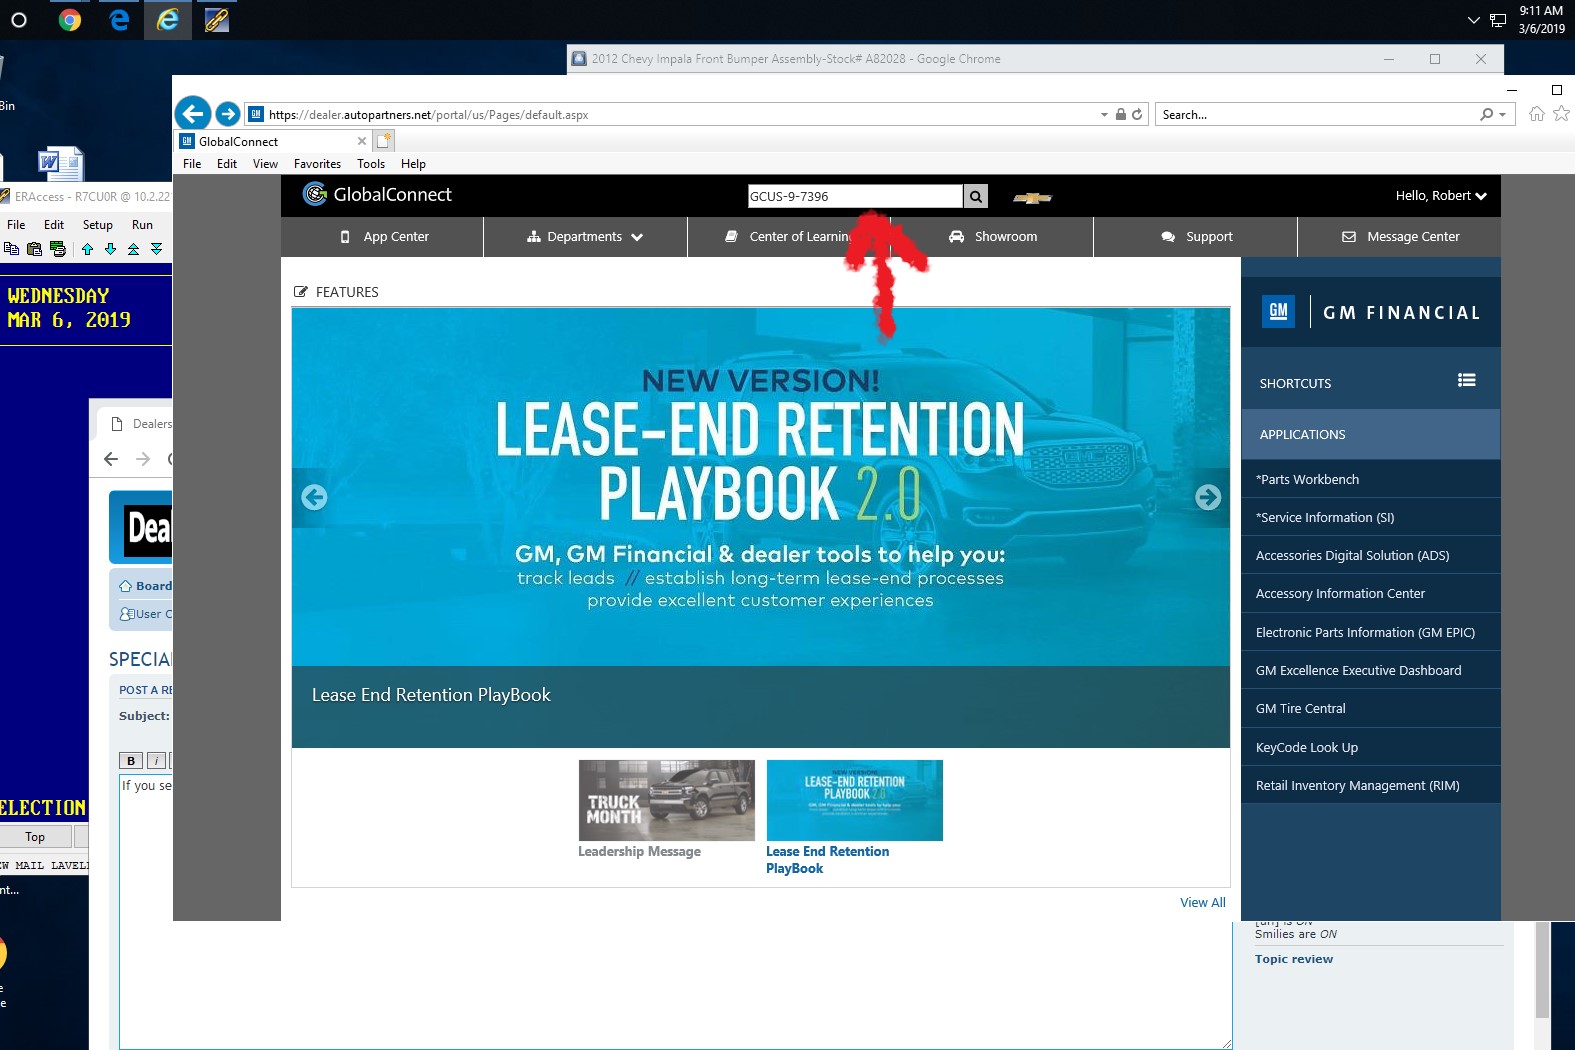Click ERAccess double up arrow icon

[133, 249]
